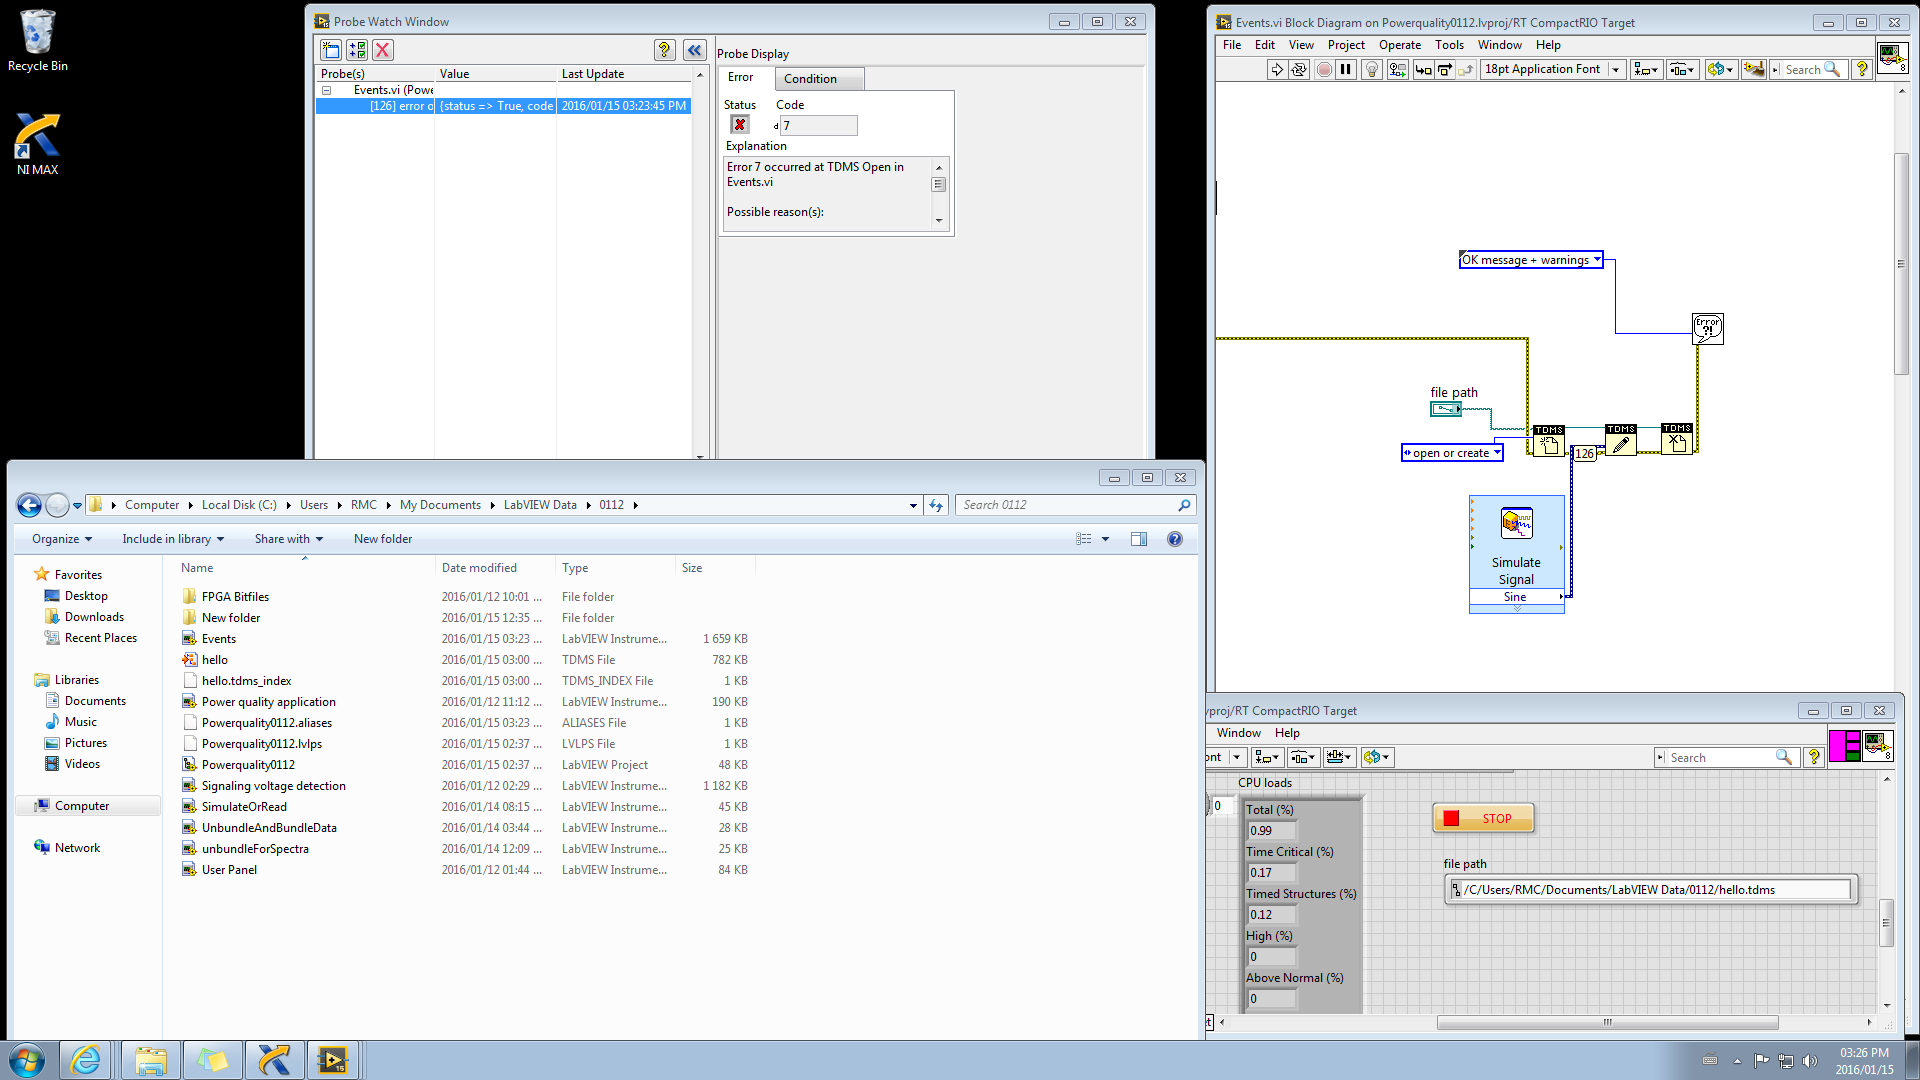Click the Simple Error Handler node
The width and height of the screenshot is (1920, 1080).
tap(1708, 328)
